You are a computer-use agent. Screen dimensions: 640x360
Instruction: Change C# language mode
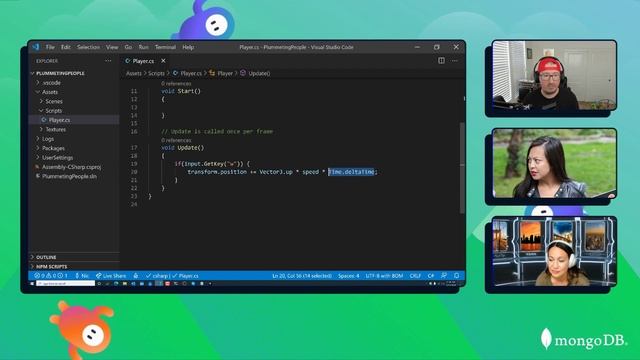pyautogui.click(x=431, y=276)
